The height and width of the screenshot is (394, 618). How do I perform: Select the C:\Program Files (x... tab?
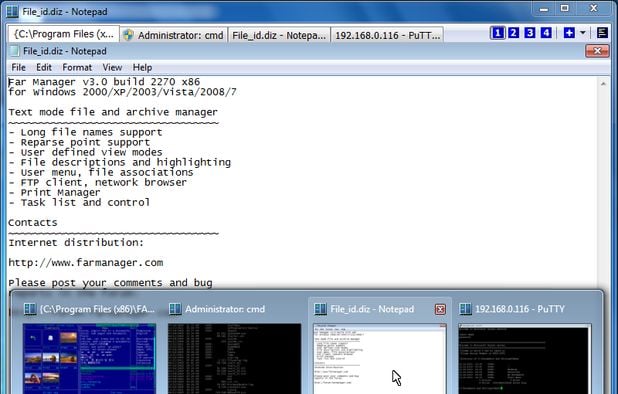point(64,34)
